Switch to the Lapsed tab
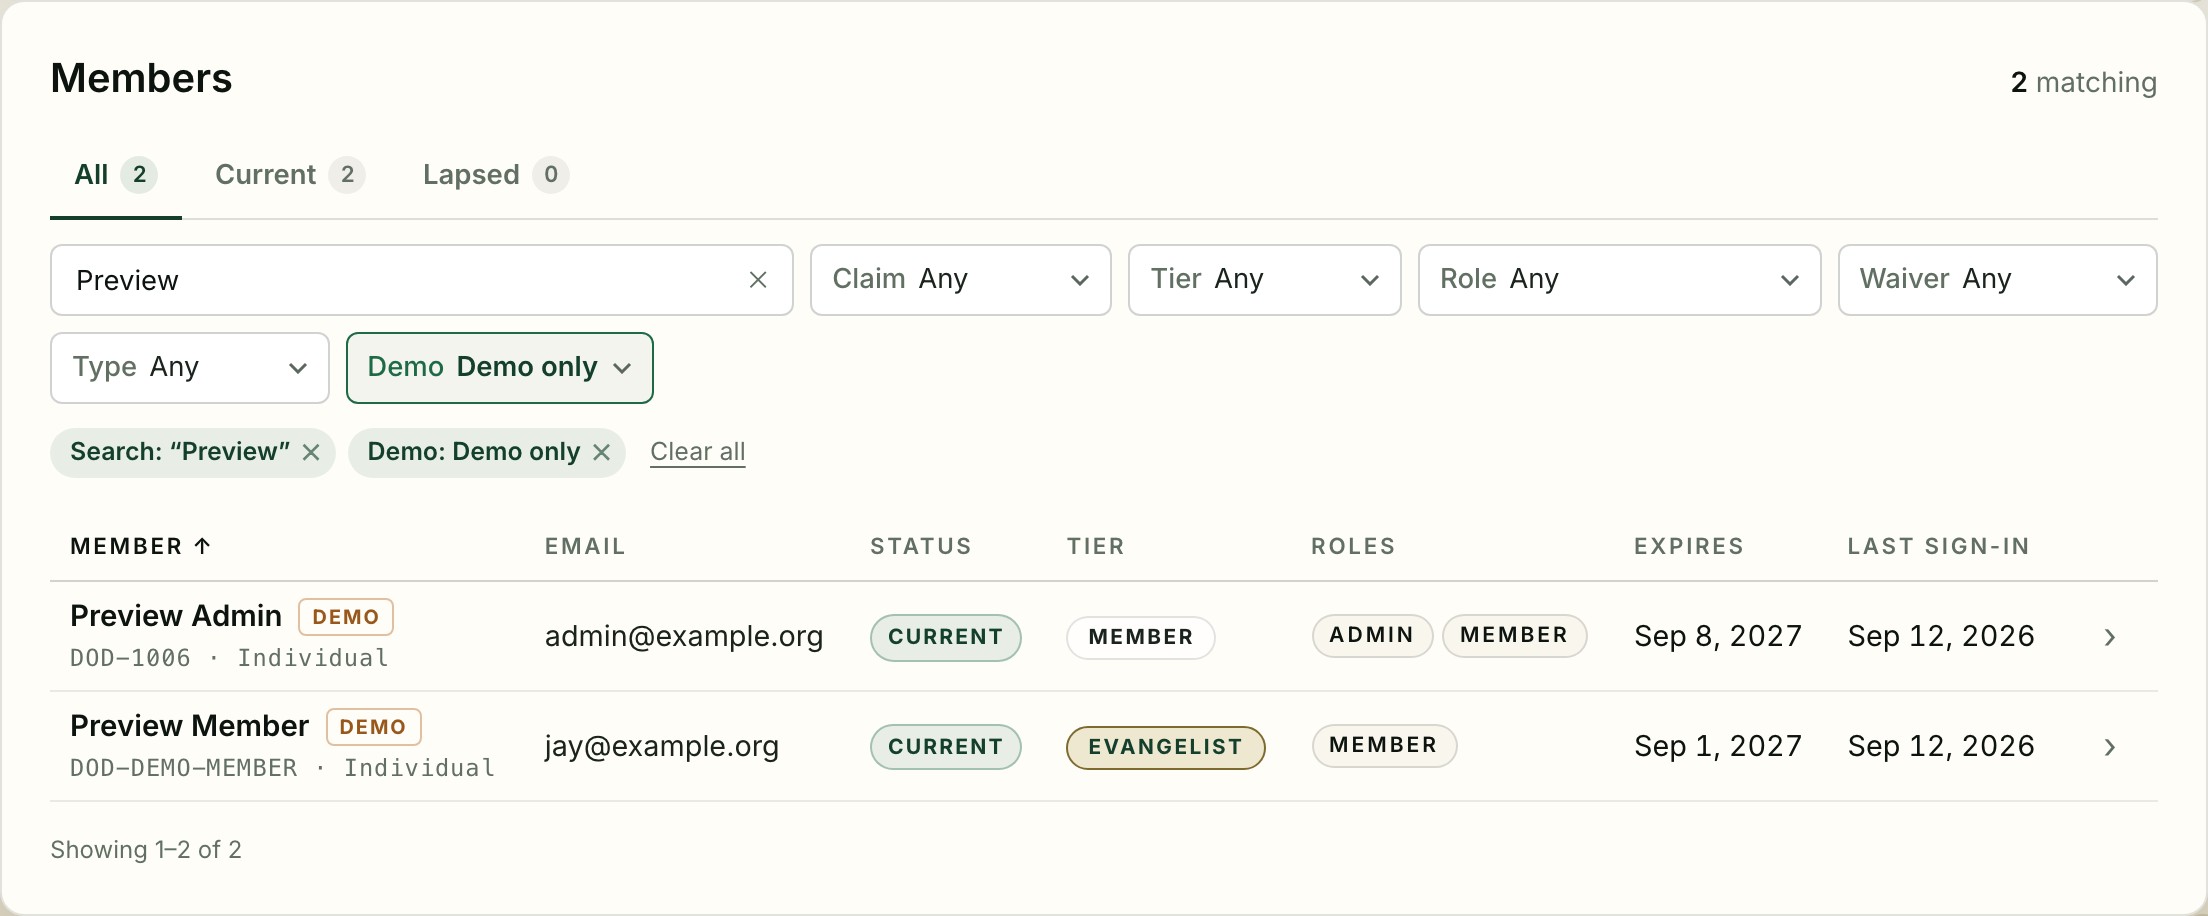This screenshot has width=2208, height=916. point(496,175)
